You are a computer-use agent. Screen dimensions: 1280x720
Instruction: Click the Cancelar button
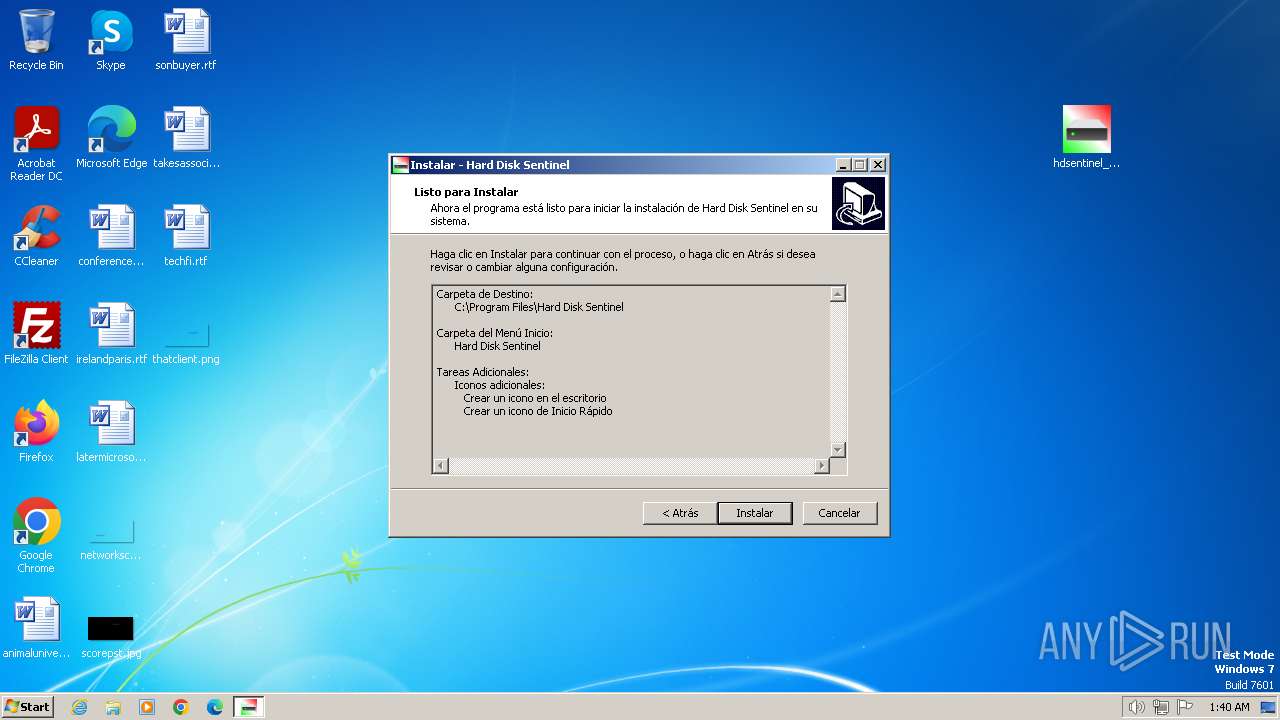pyautogui.click(x=839, y=513)
